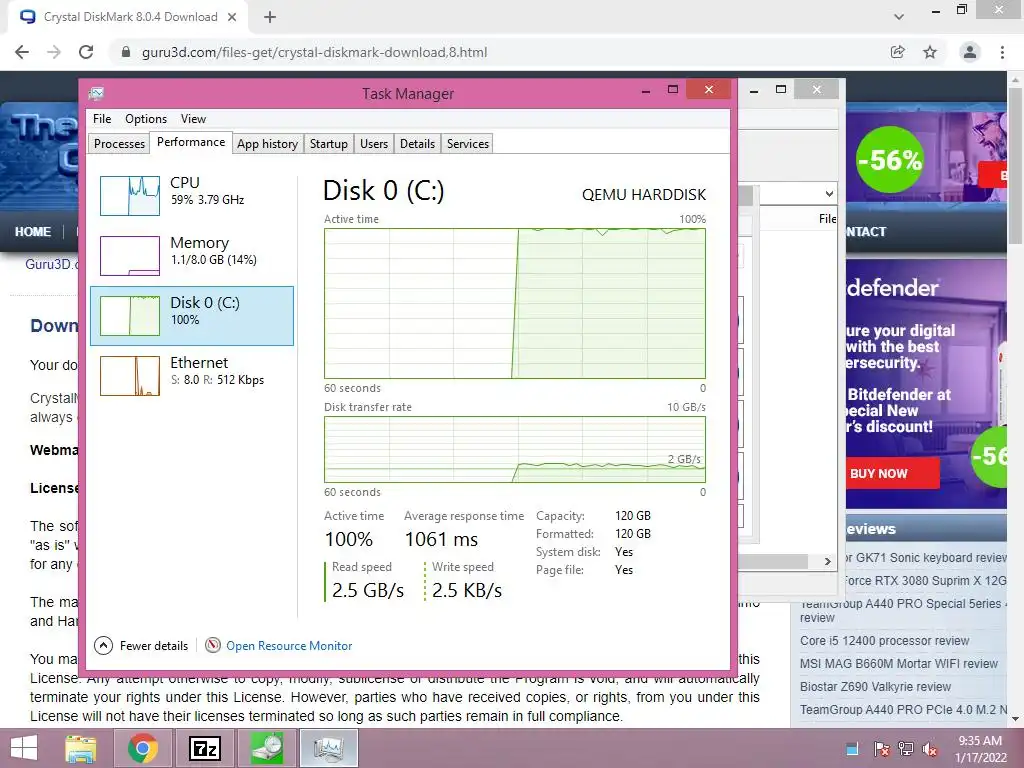Click the first tray icon beside the flag
Image resolution: width=1024 pixels, height=768 pixels.
(852, 749)
